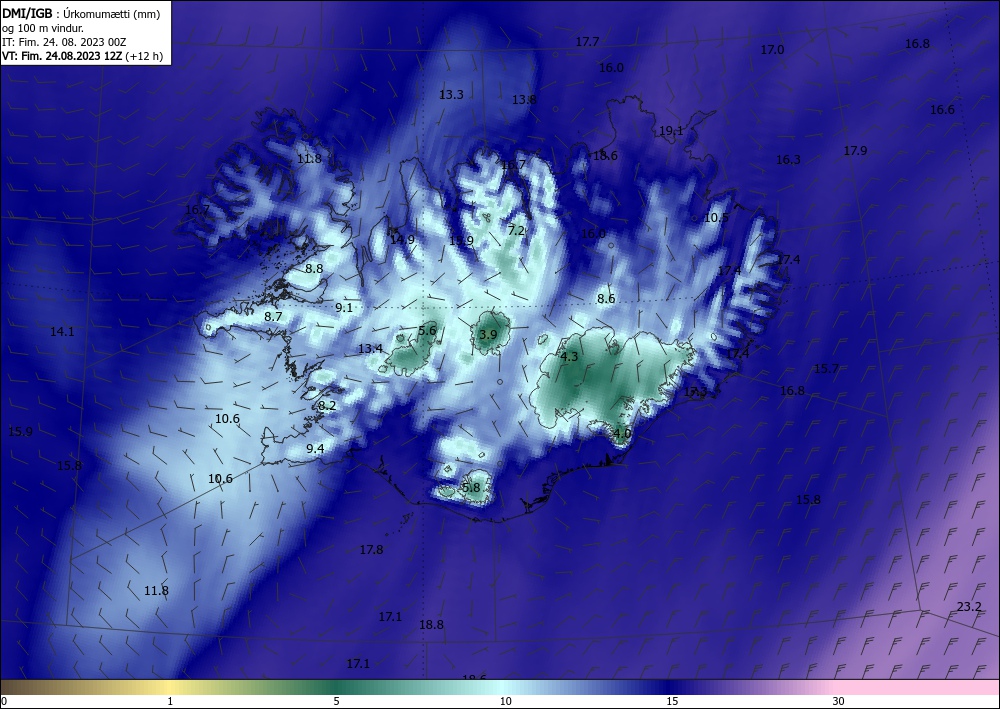
Task: Click the 15.7 value east of Iceland
Action: point(827,369)
